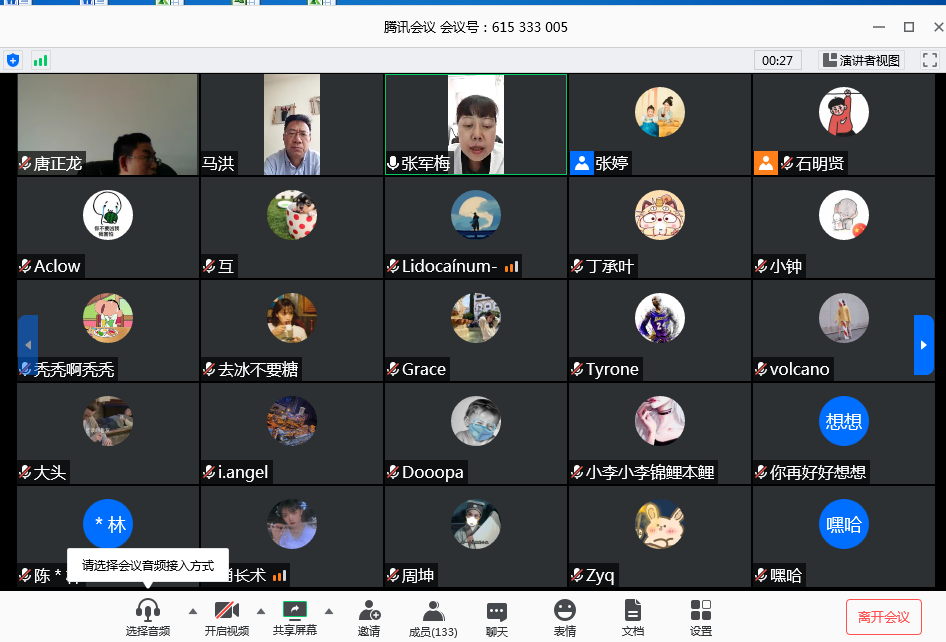Click 共享屏幕 share screen button
Screen dimensions: 946x642
(295, 616)
